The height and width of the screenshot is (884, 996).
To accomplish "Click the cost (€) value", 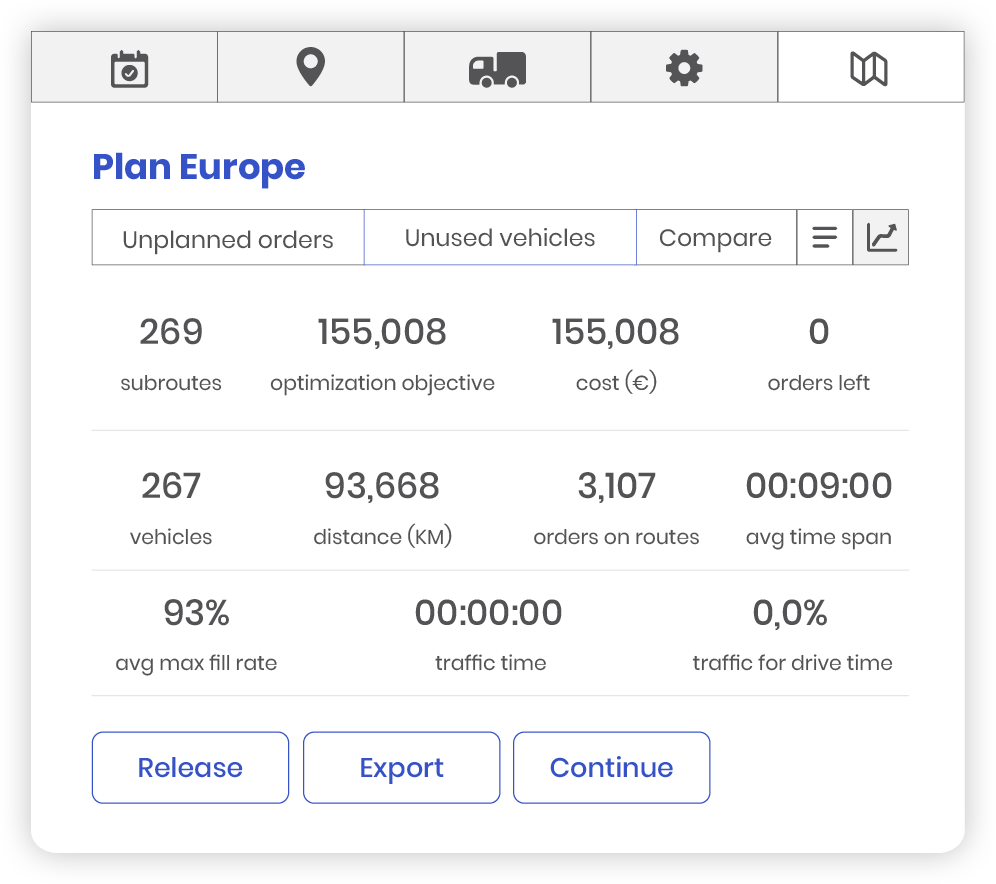I will pyautogui.click(x=615, y=333).
